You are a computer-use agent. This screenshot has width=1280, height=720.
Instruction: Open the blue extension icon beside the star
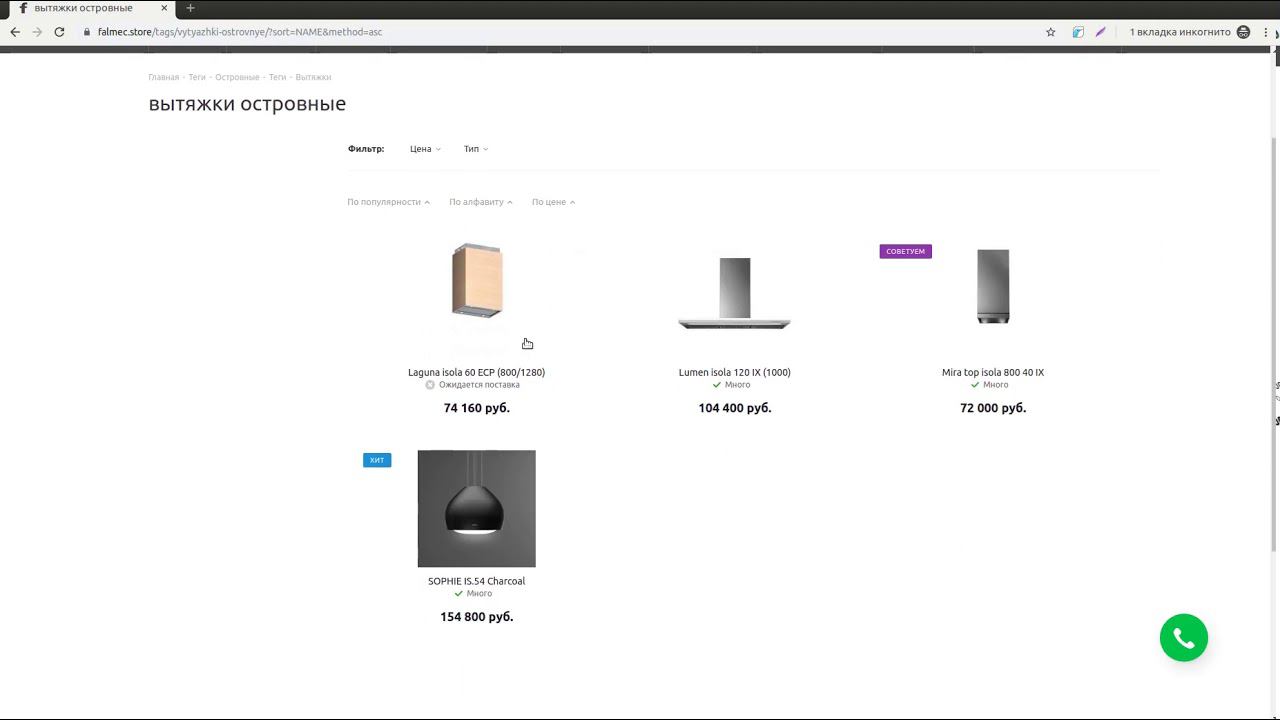[x=1078, y=32]
